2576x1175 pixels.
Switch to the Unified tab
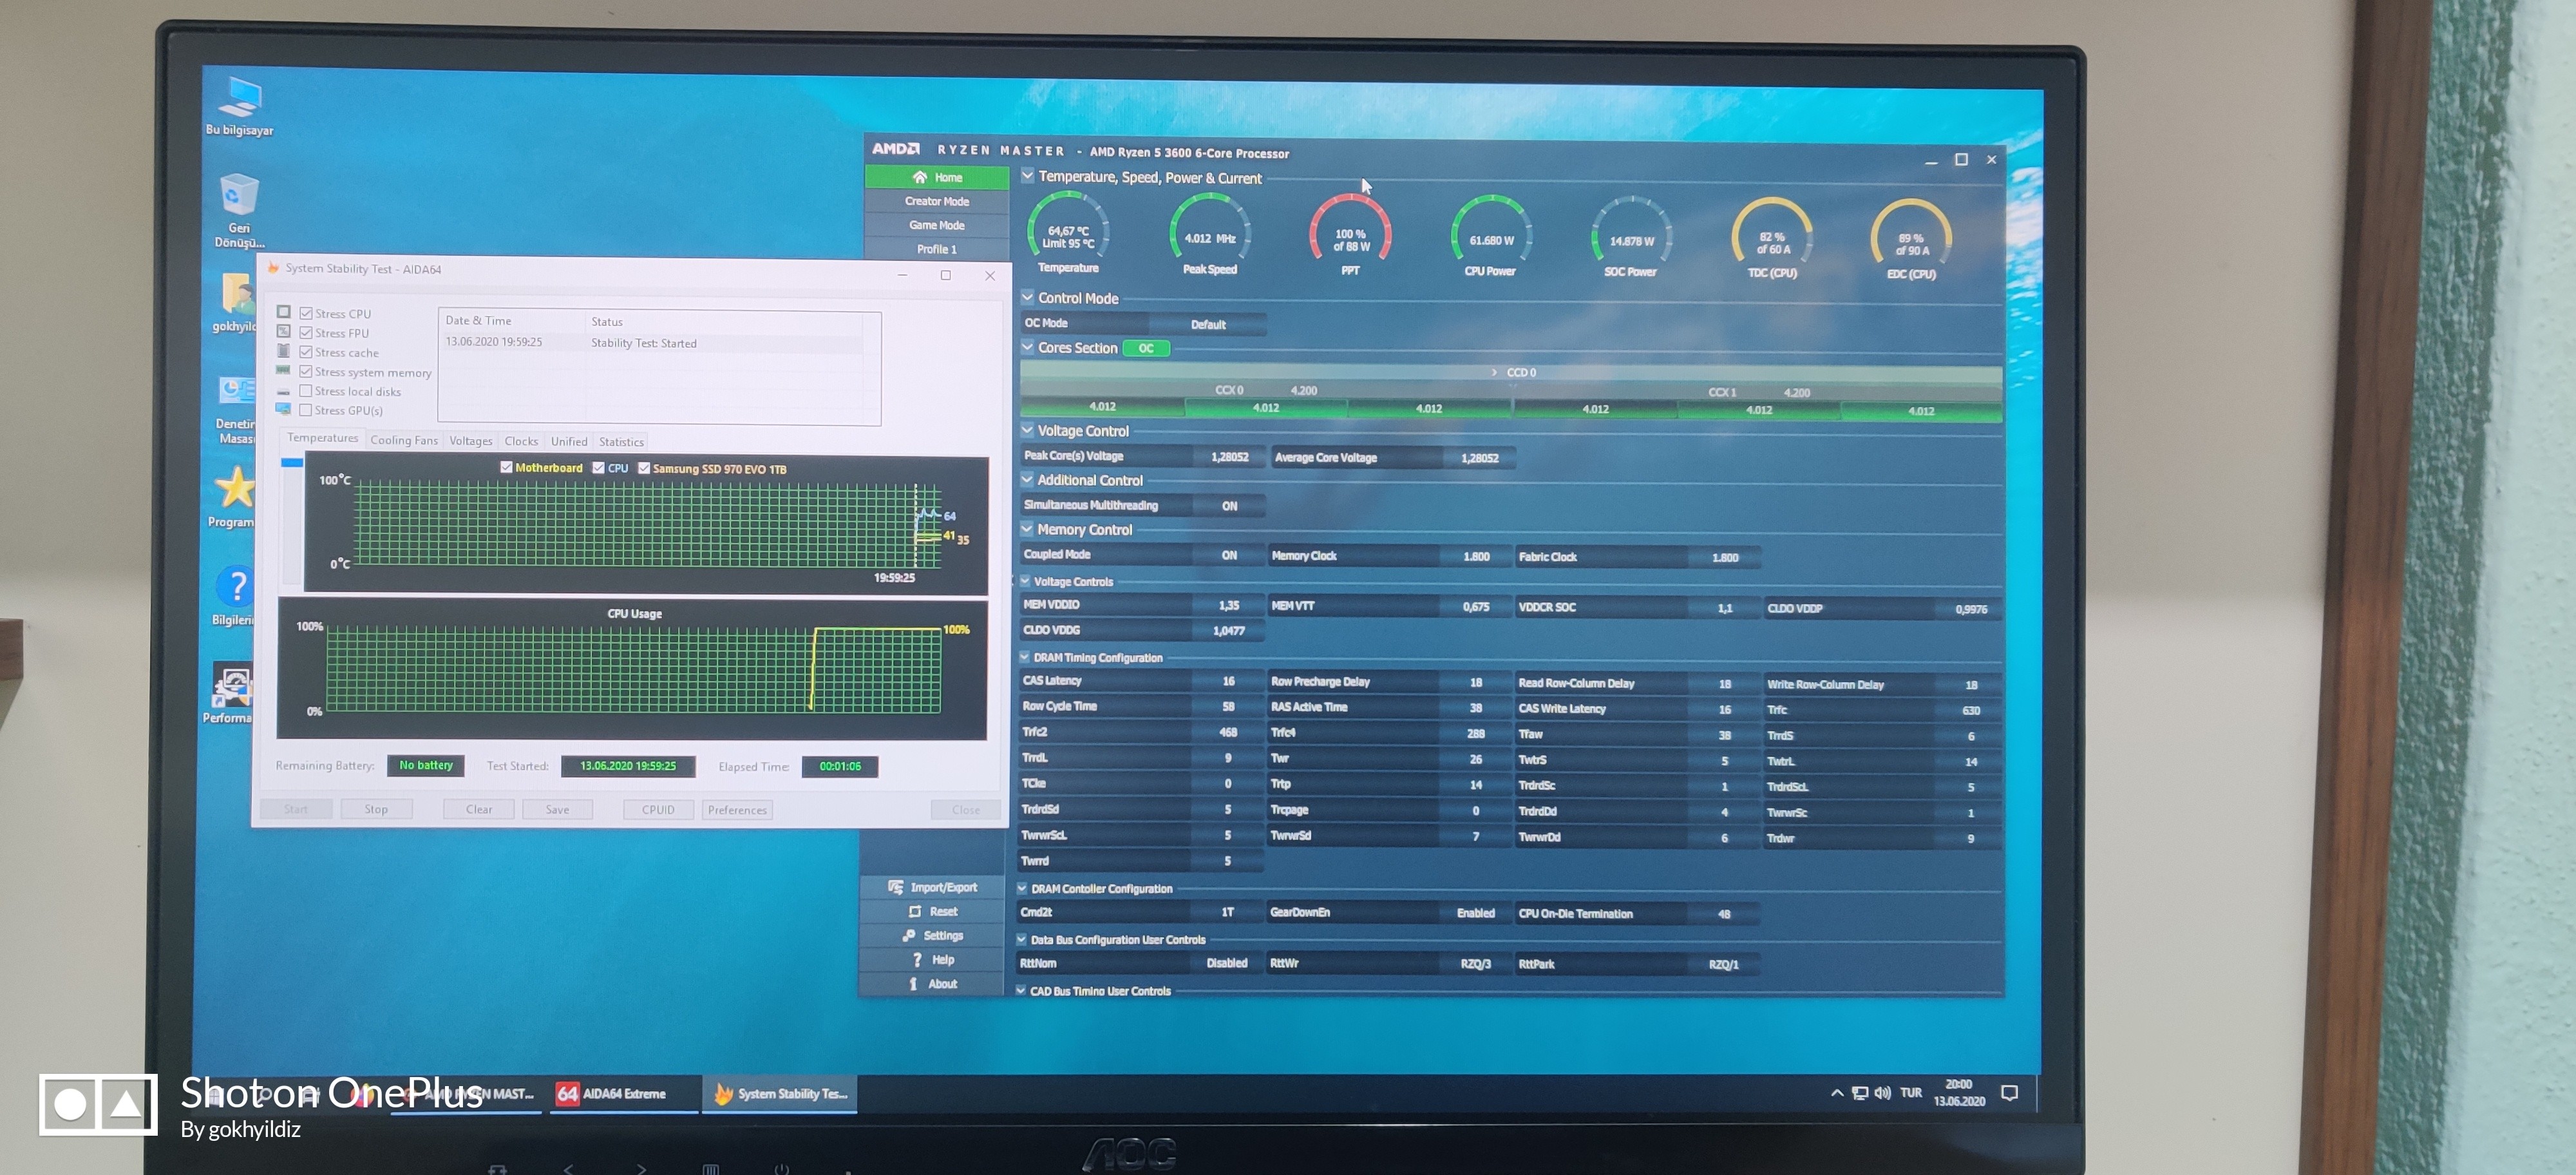pyautogui.click(x=569, y=441)
